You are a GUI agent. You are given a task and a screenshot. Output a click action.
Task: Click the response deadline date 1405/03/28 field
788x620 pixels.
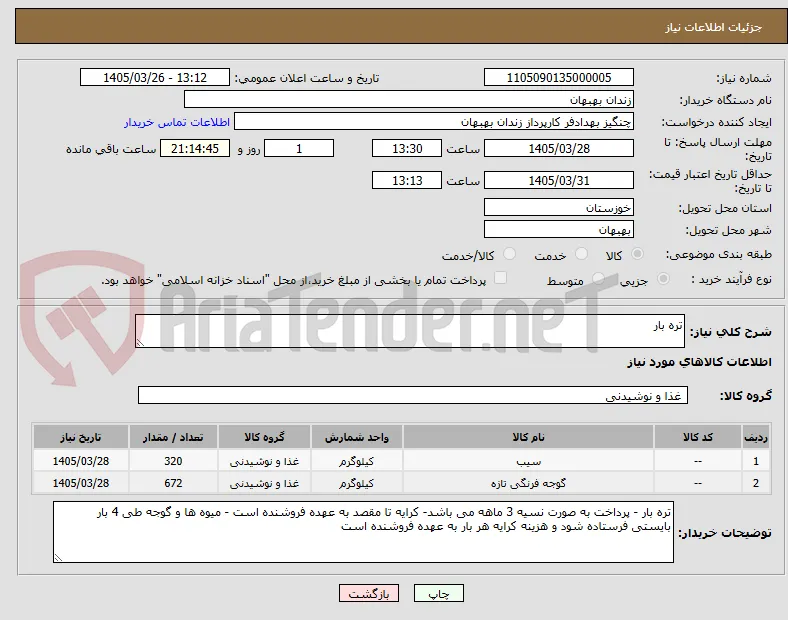[x=558, y=149]
